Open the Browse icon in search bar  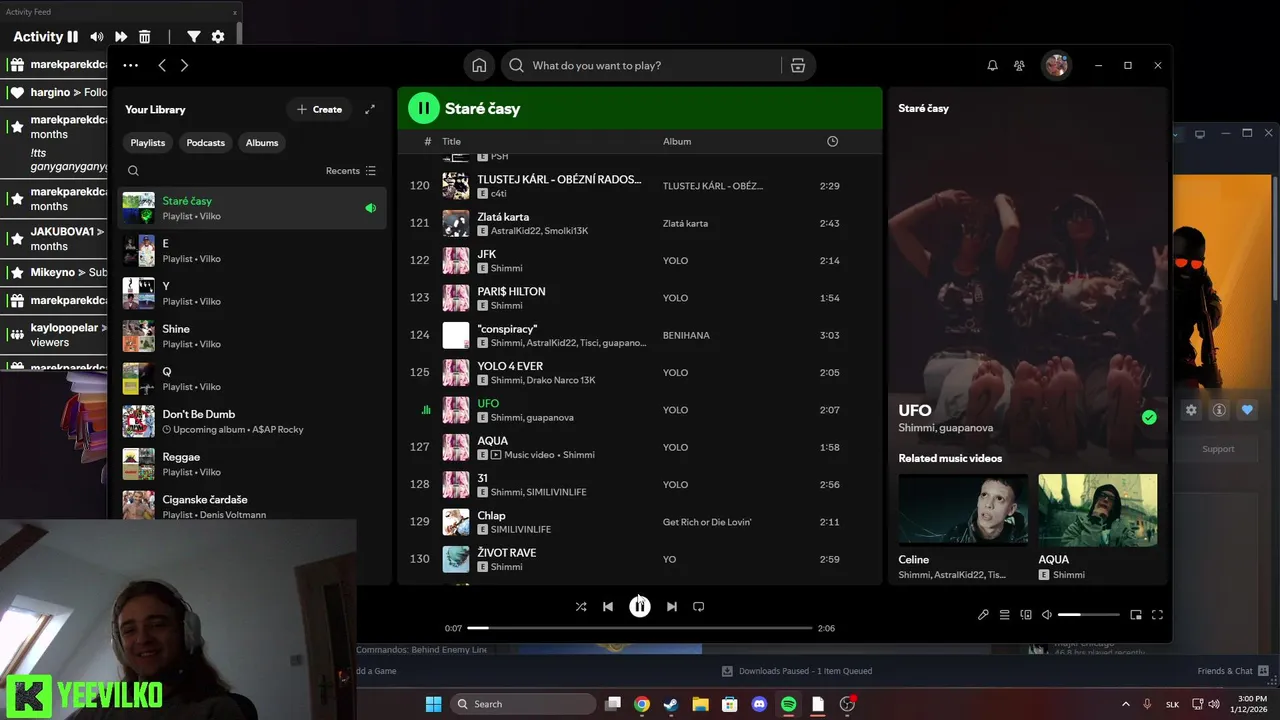pyautogui.click(x=798, y=65)
